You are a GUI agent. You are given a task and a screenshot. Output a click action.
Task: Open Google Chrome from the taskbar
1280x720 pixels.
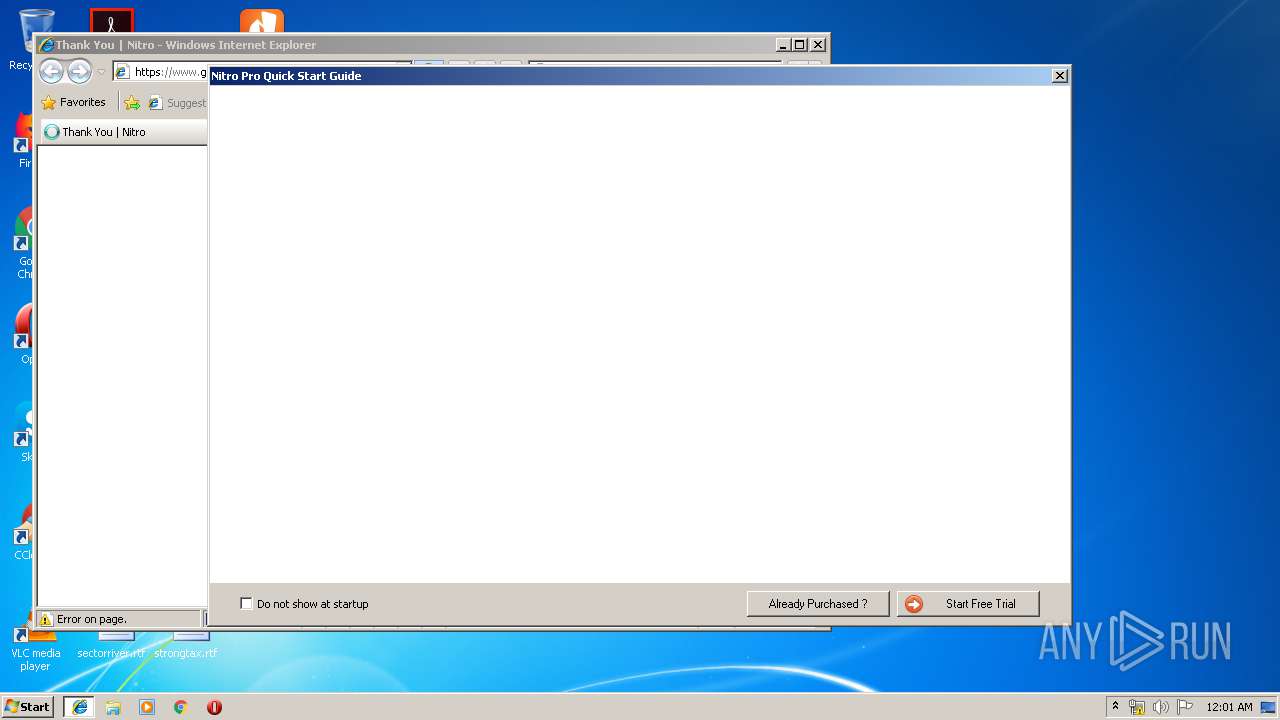(181, 707)
